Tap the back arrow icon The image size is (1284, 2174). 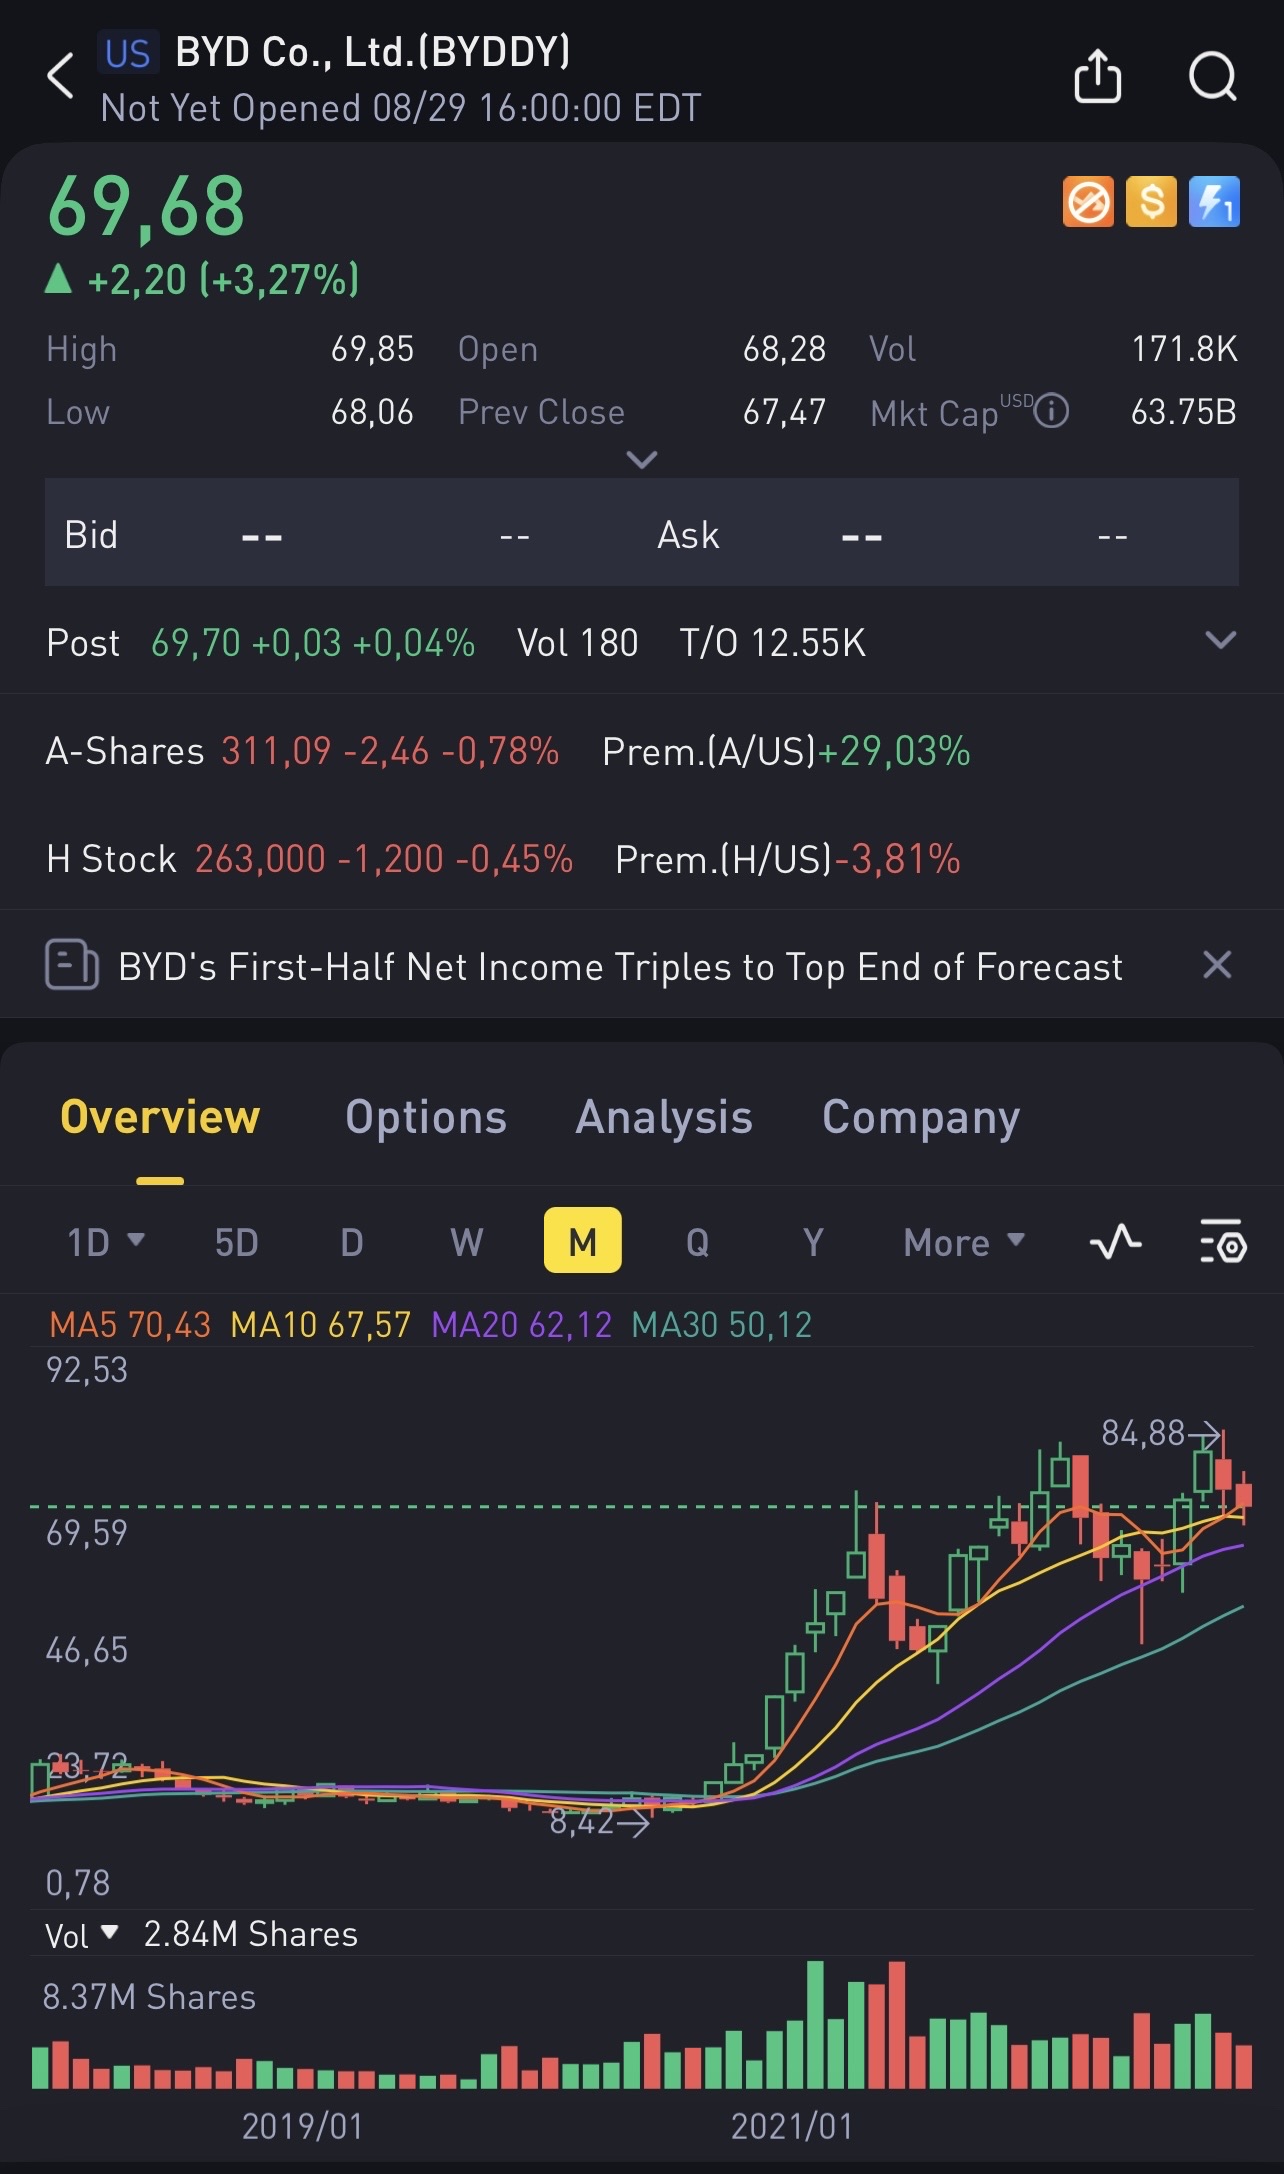(x=61, y=76)
